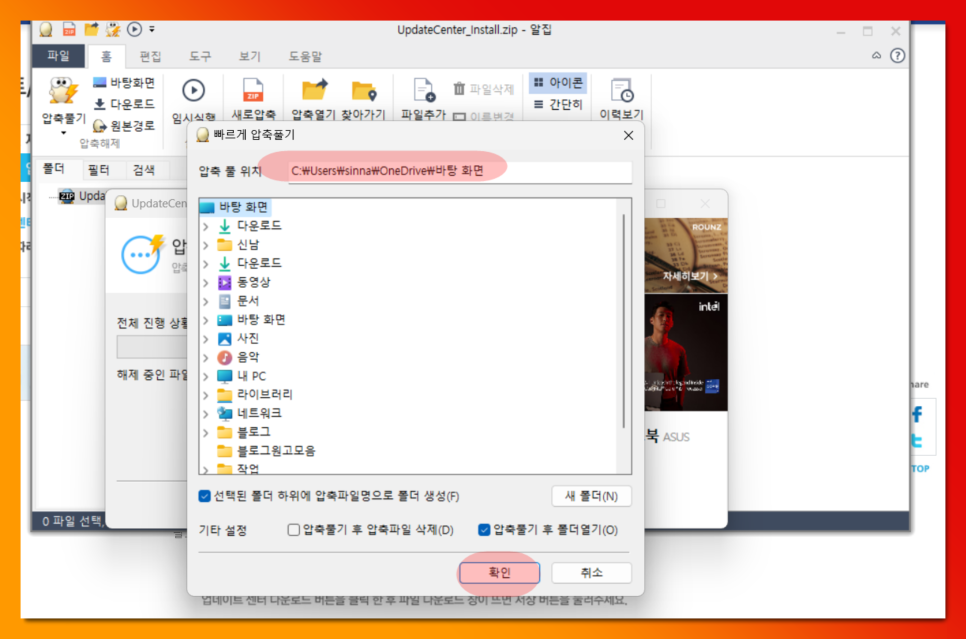Expand the 내 PC tree node
This screenshot has height=639, width=966.
(x=206, y=376)
